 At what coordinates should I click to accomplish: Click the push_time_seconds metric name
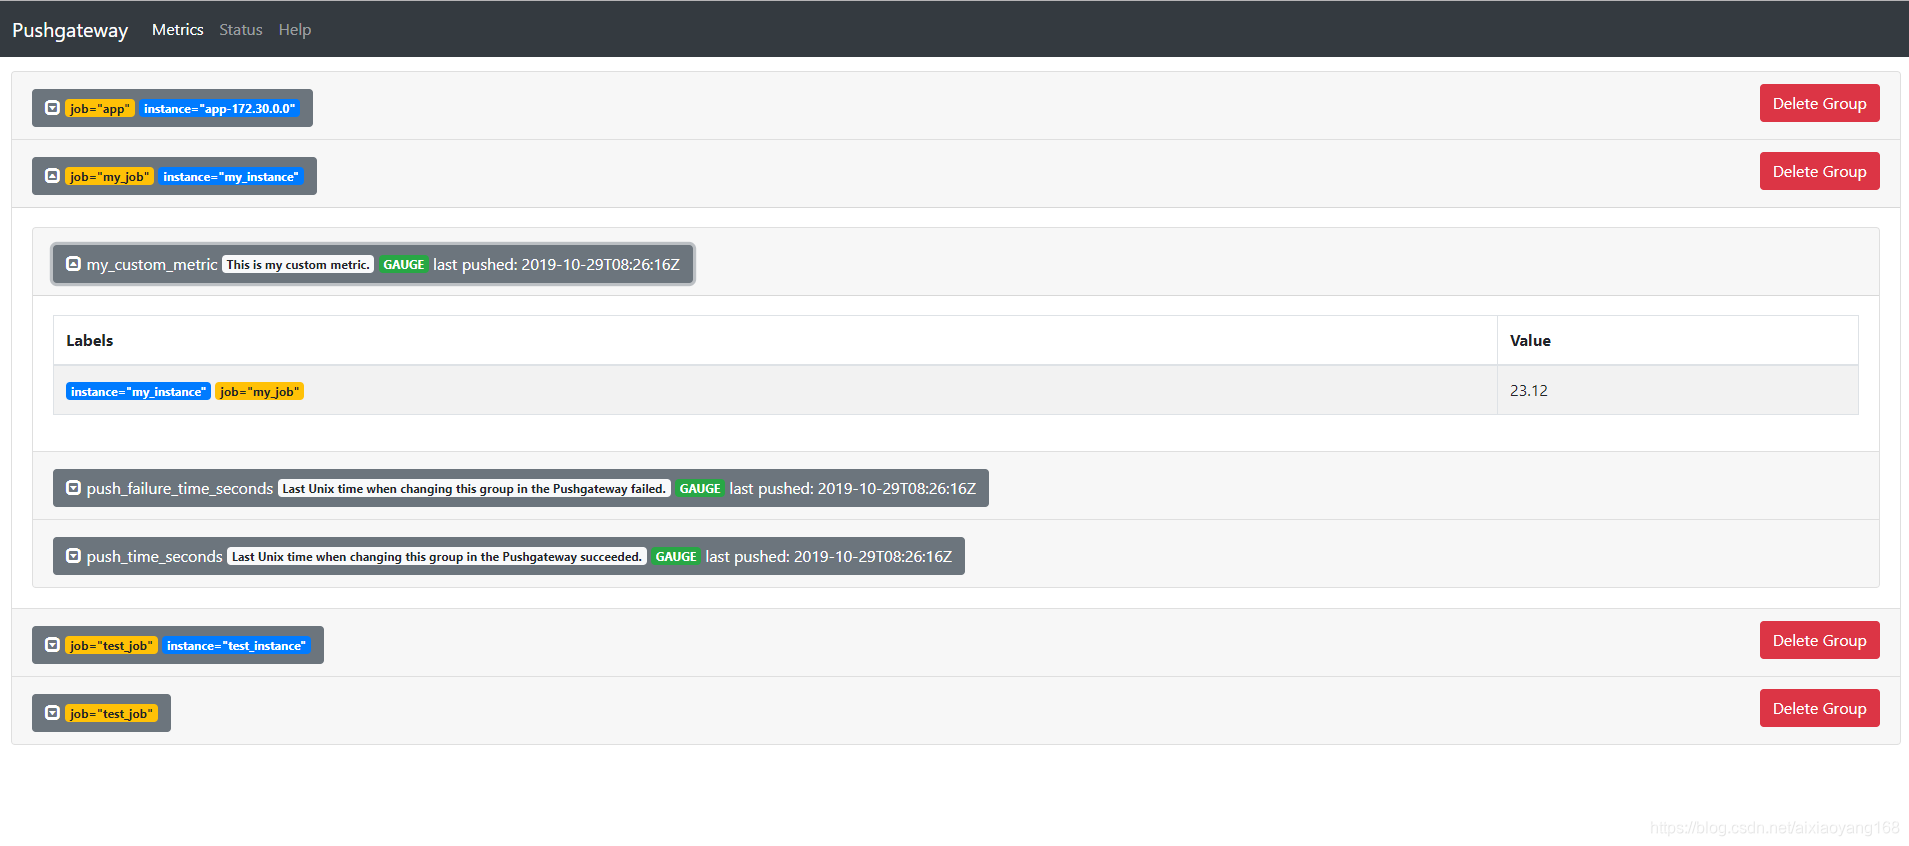(x=155, y=557)
